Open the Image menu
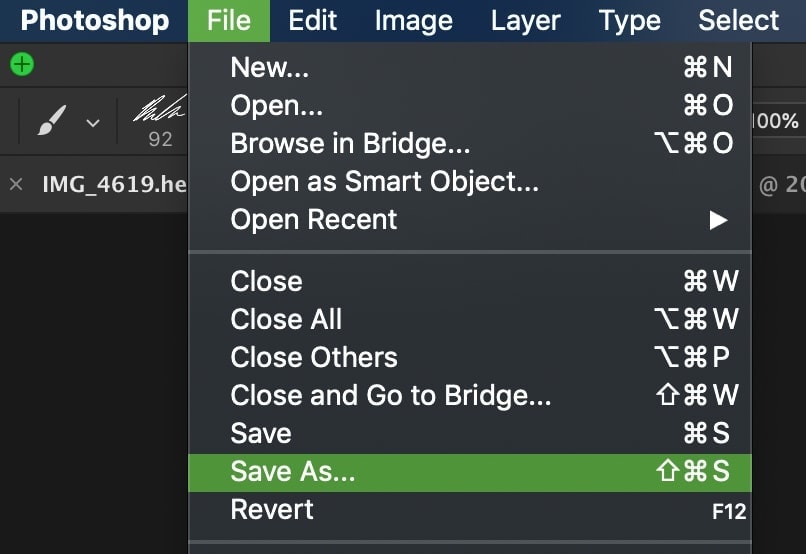 point(414,21)
